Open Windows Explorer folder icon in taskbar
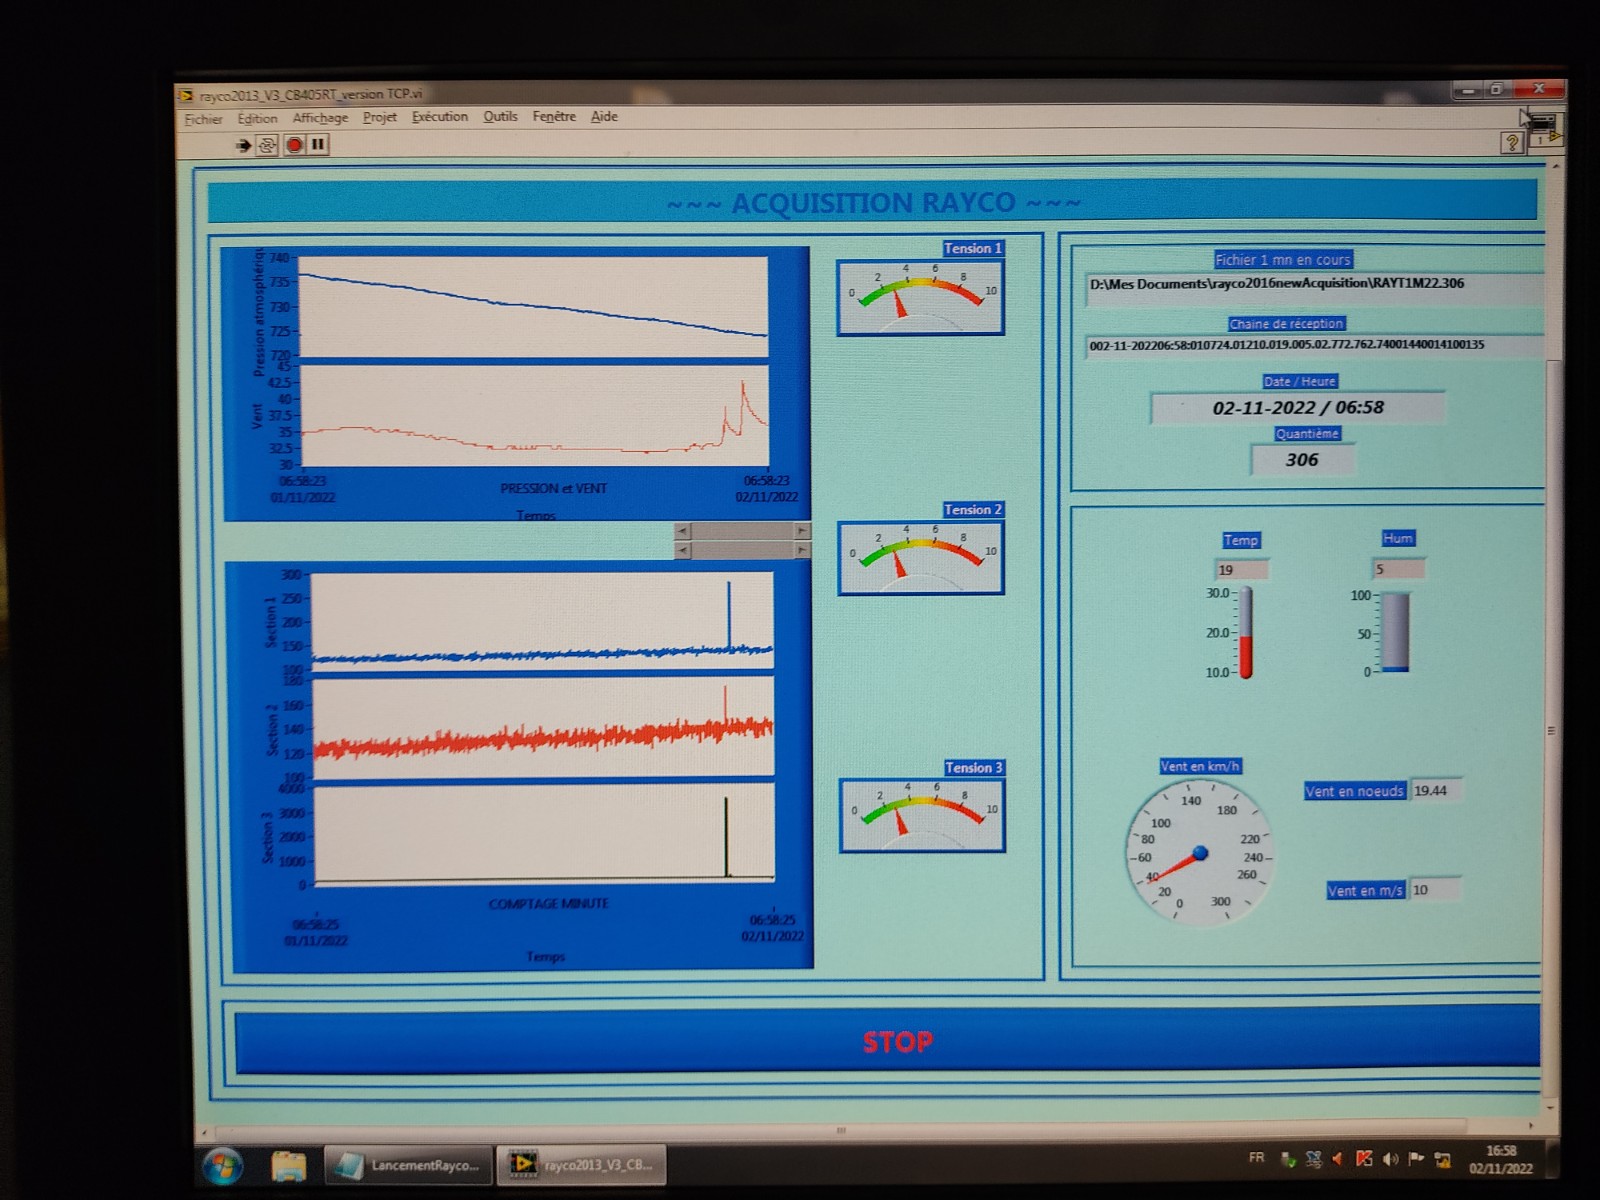This screenshot has height=1200, width=1600. (289, 1165)
